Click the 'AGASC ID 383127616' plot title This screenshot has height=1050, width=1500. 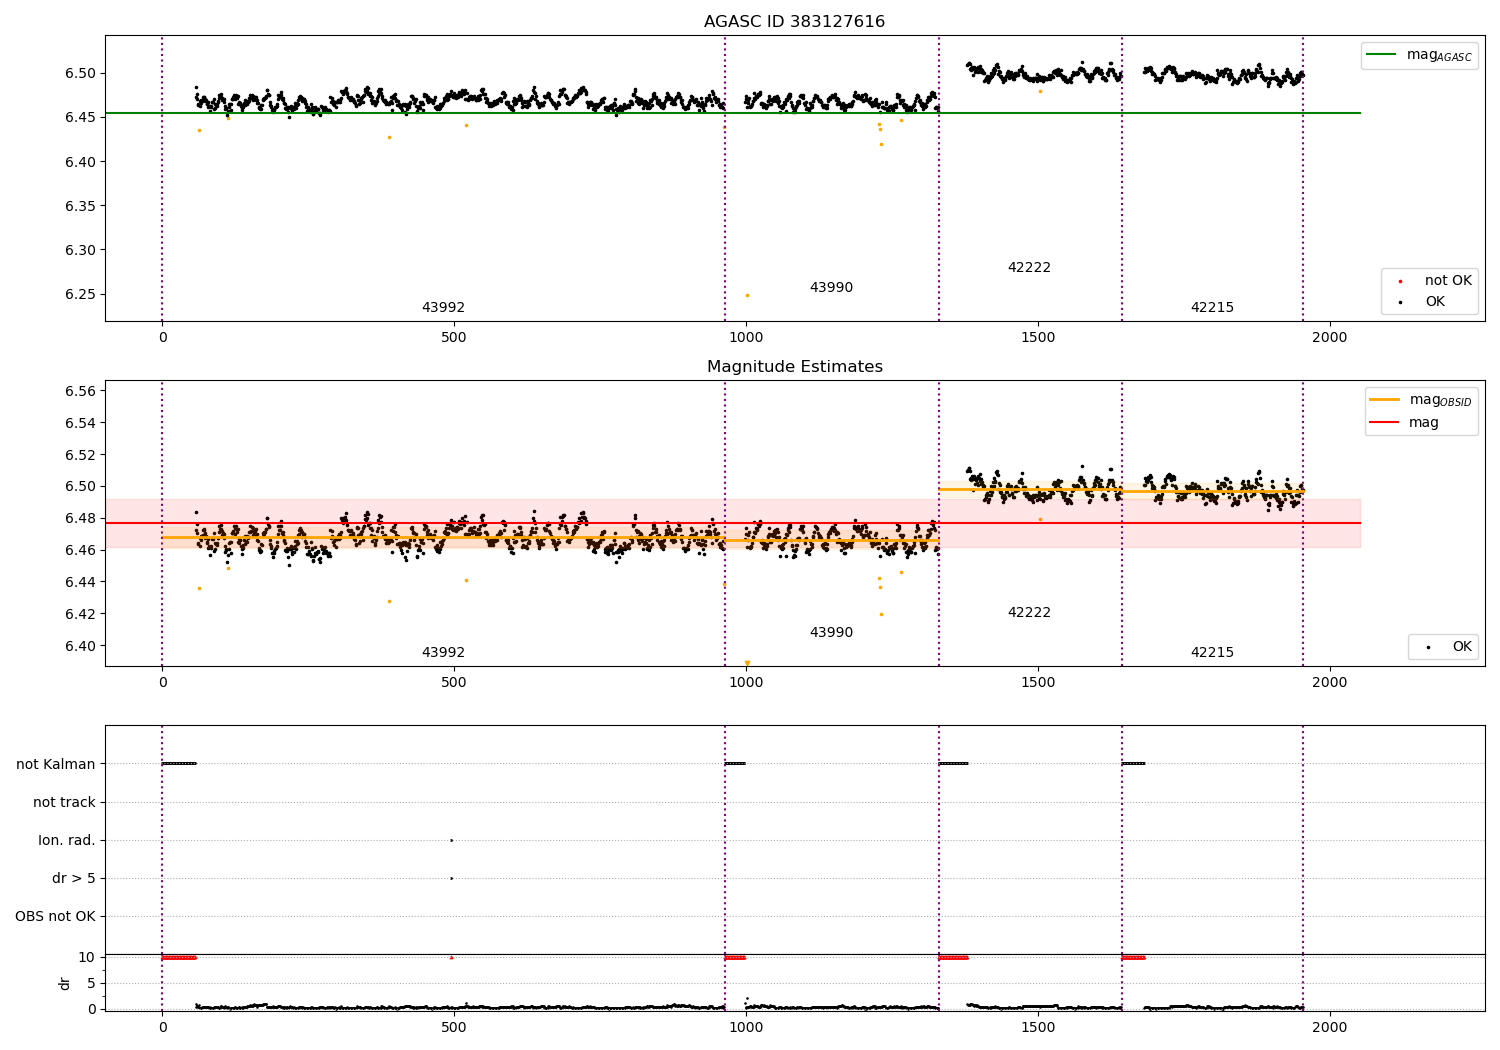point(794,22)
